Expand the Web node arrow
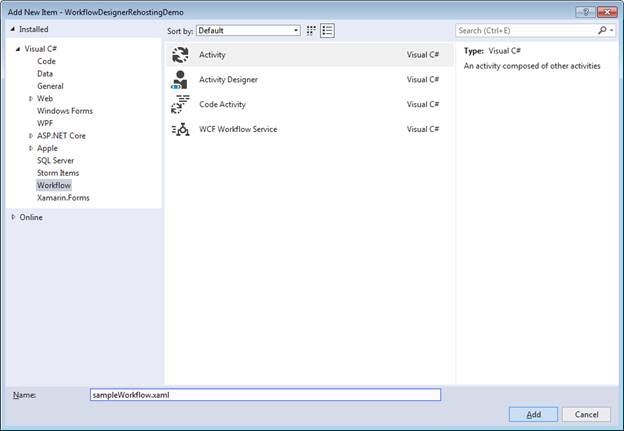Viewport: 624px width, 431px height. click(x=31, y=98)
